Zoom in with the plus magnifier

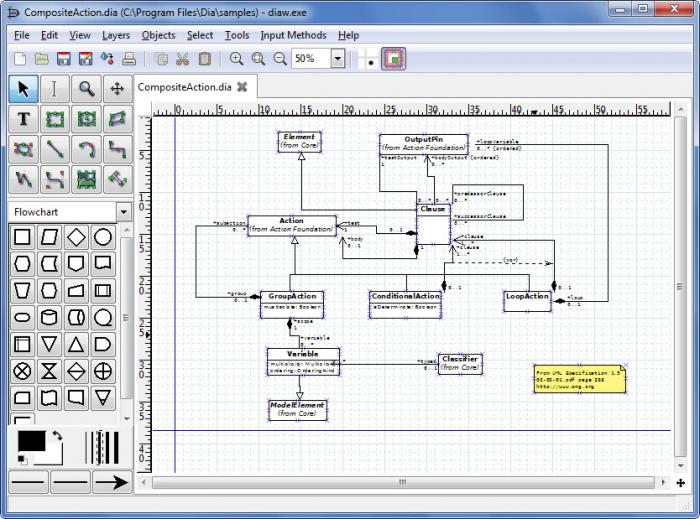[x=236, y=58]
